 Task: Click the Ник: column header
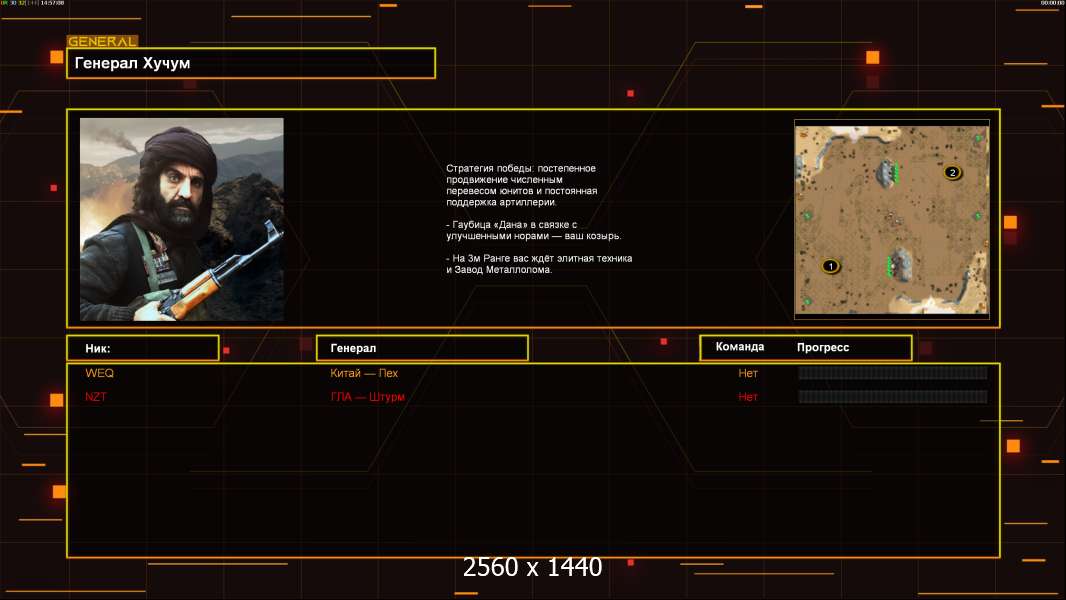[143, 348]
